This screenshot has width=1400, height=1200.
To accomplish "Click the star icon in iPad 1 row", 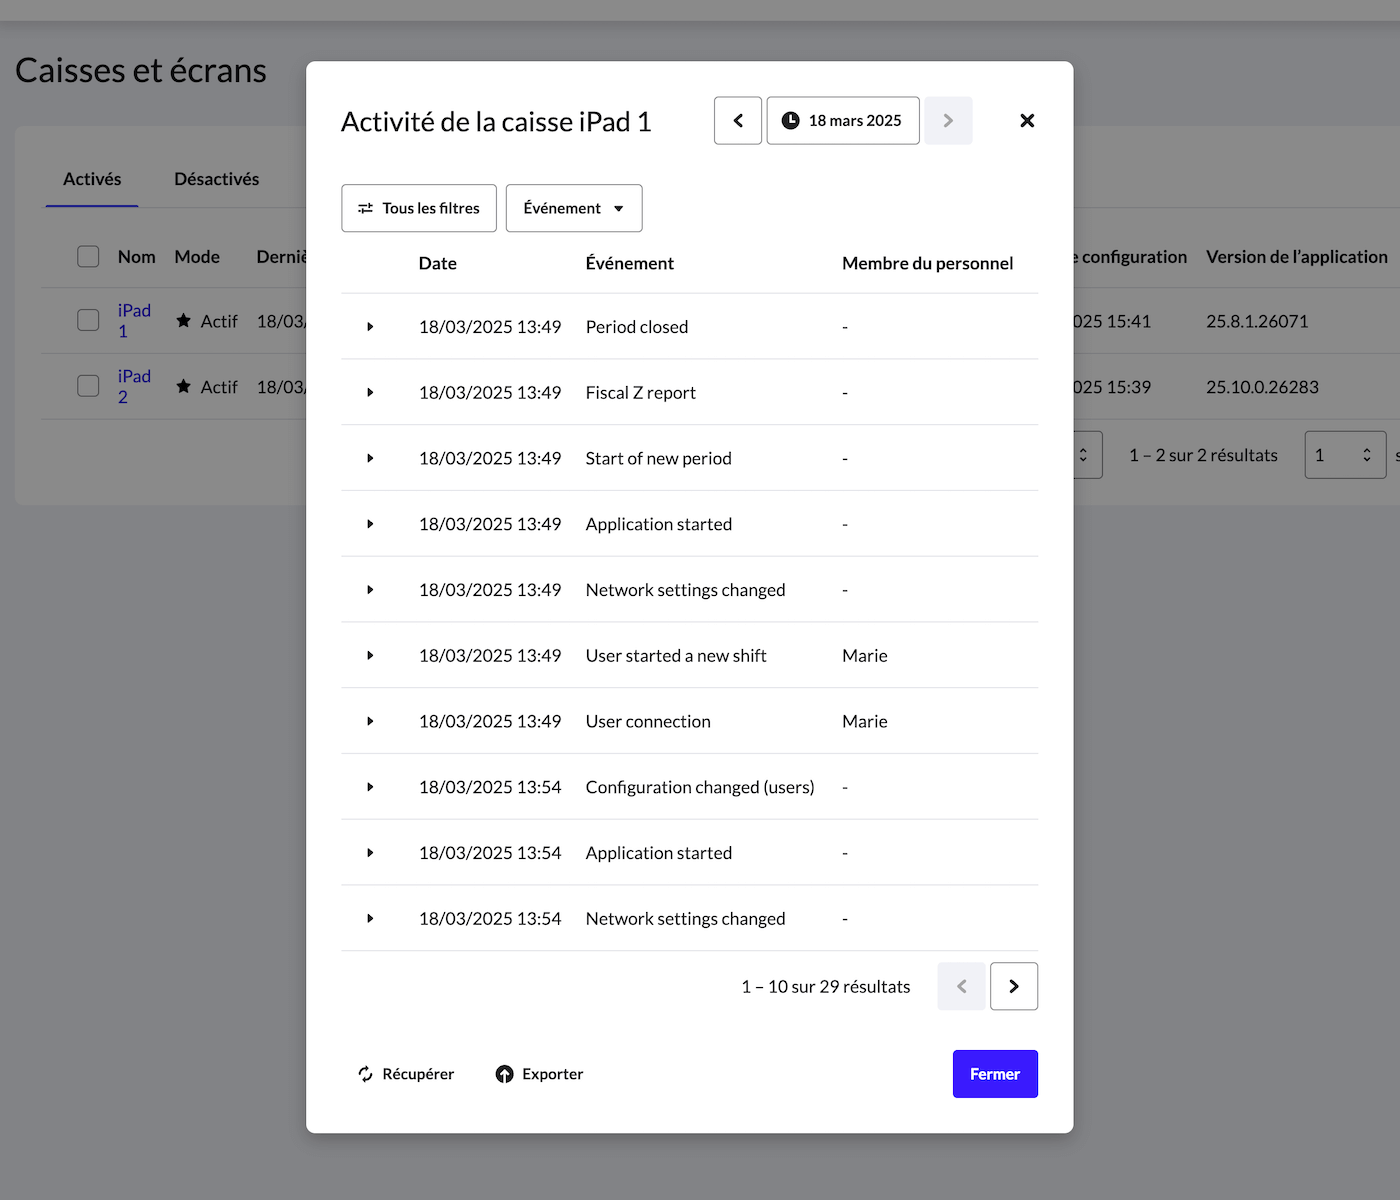I will pyautogui.click(x=183, y=321).
